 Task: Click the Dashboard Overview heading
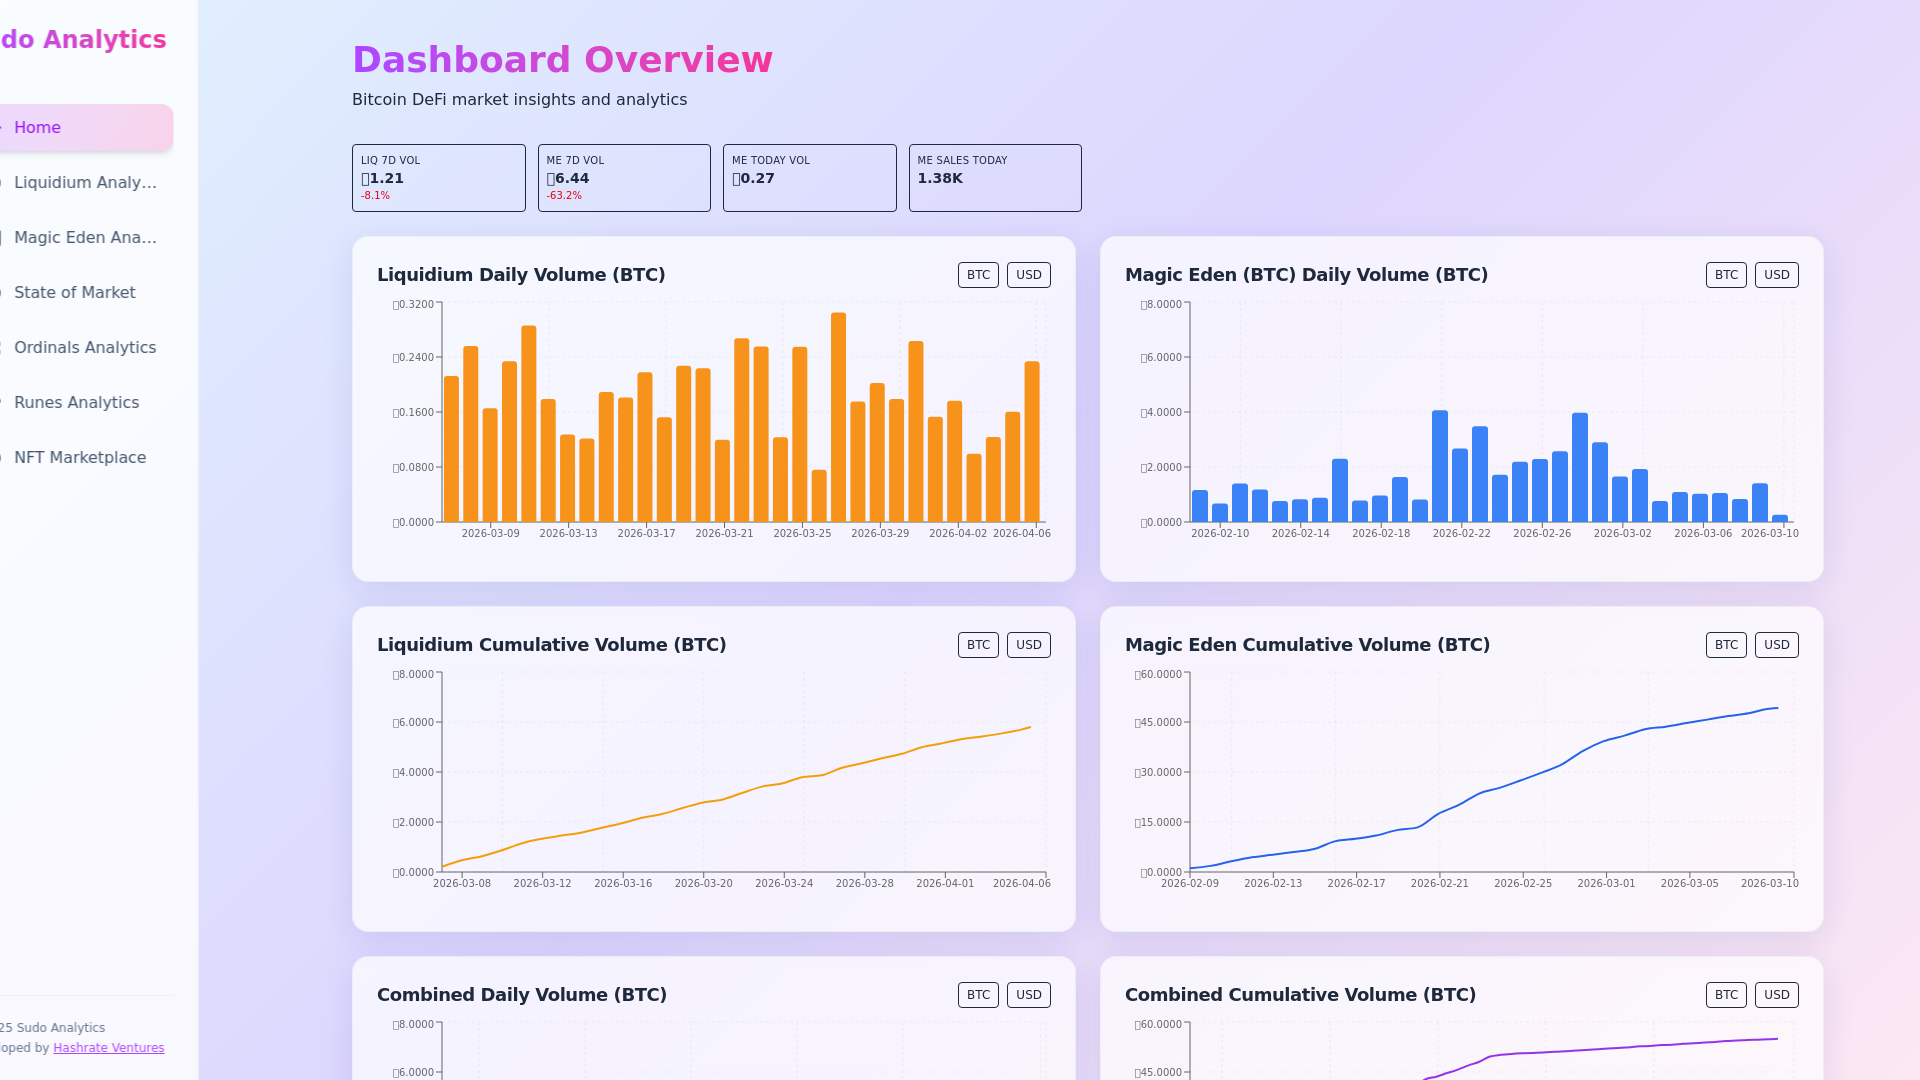click(x=562, y=60)
